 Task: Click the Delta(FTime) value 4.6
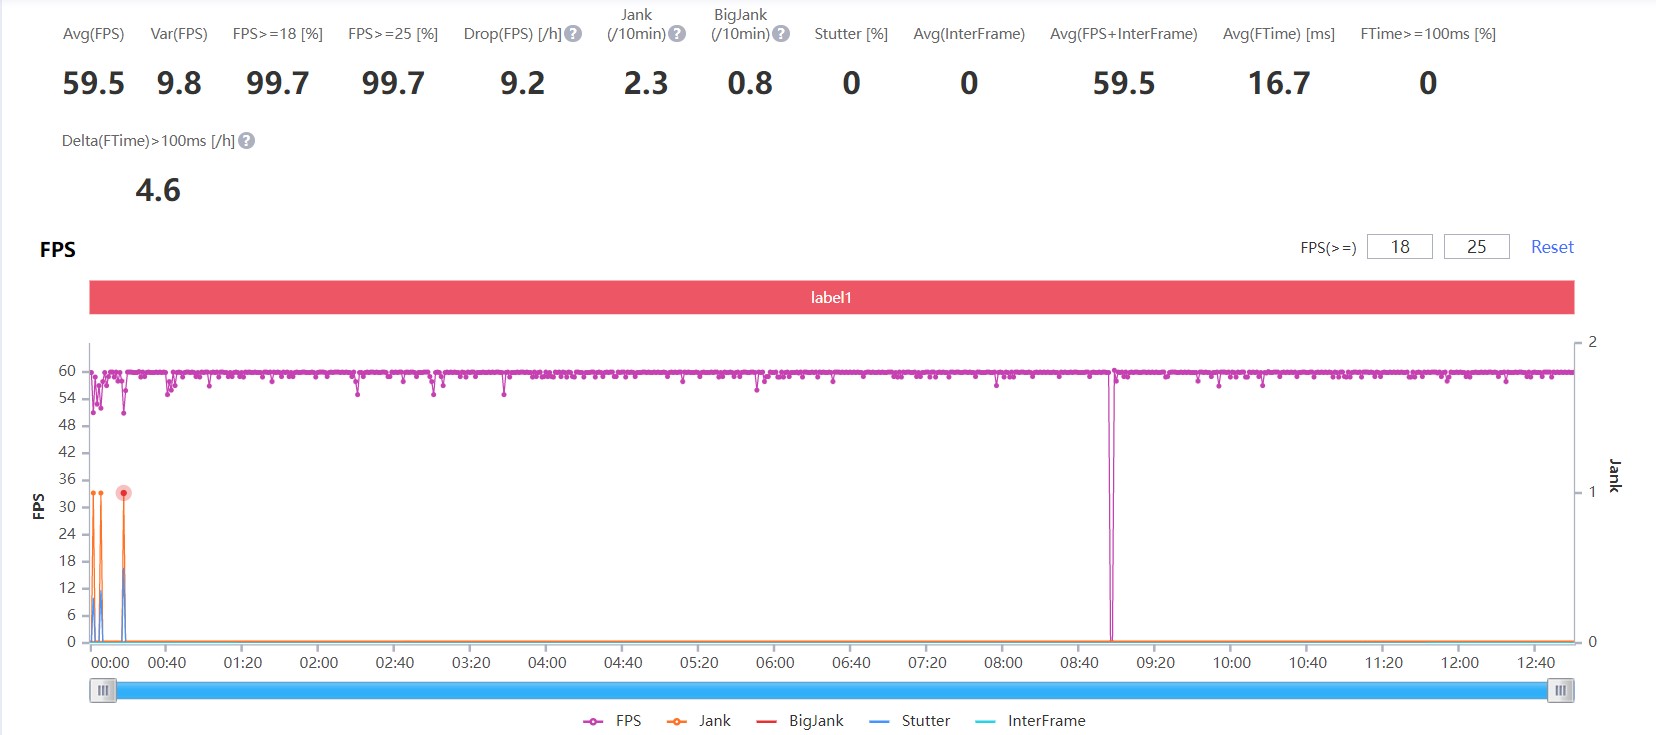[158, 190]
